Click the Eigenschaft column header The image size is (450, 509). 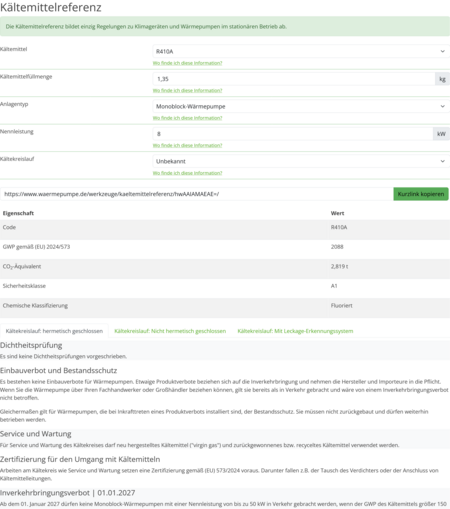(18, 213)
